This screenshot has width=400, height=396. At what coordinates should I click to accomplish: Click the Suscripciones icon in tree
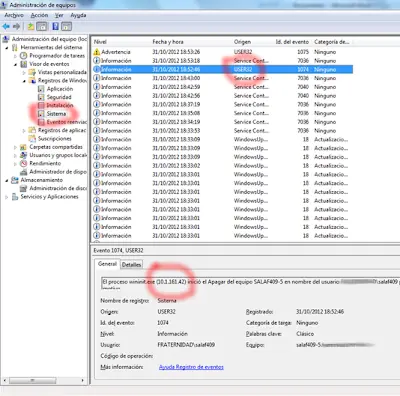[x=32, y=138]
